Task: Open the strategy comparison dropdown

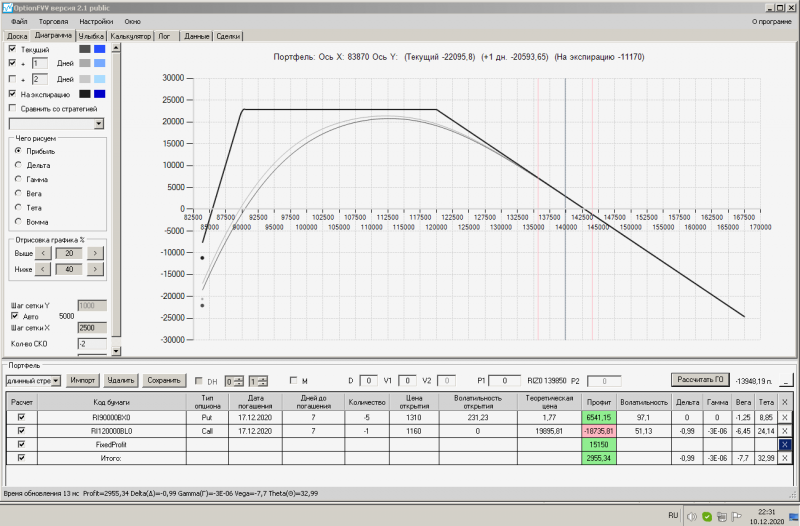Action: [98, 123]
